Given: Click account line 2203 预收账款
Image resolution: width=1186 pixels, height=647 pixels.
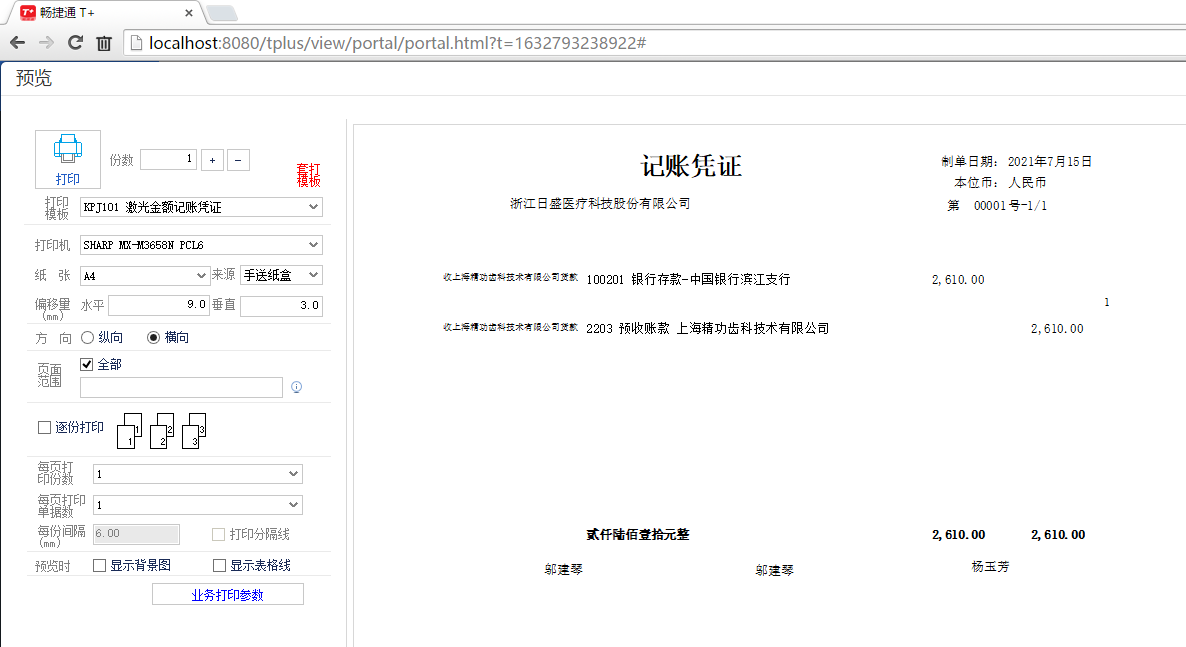Looking at the screenshot, I should click(x=708, y=328).
